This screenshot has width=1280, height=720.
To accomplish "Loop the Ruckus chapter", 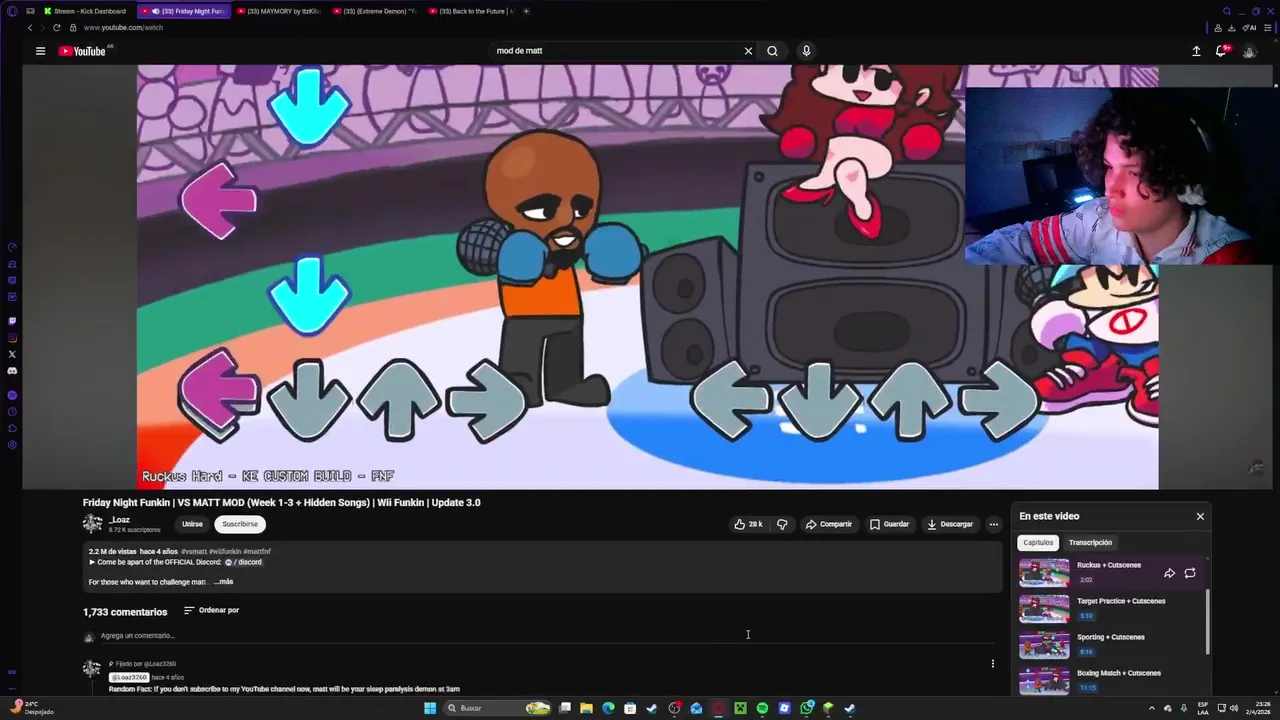I will 1190,573.
